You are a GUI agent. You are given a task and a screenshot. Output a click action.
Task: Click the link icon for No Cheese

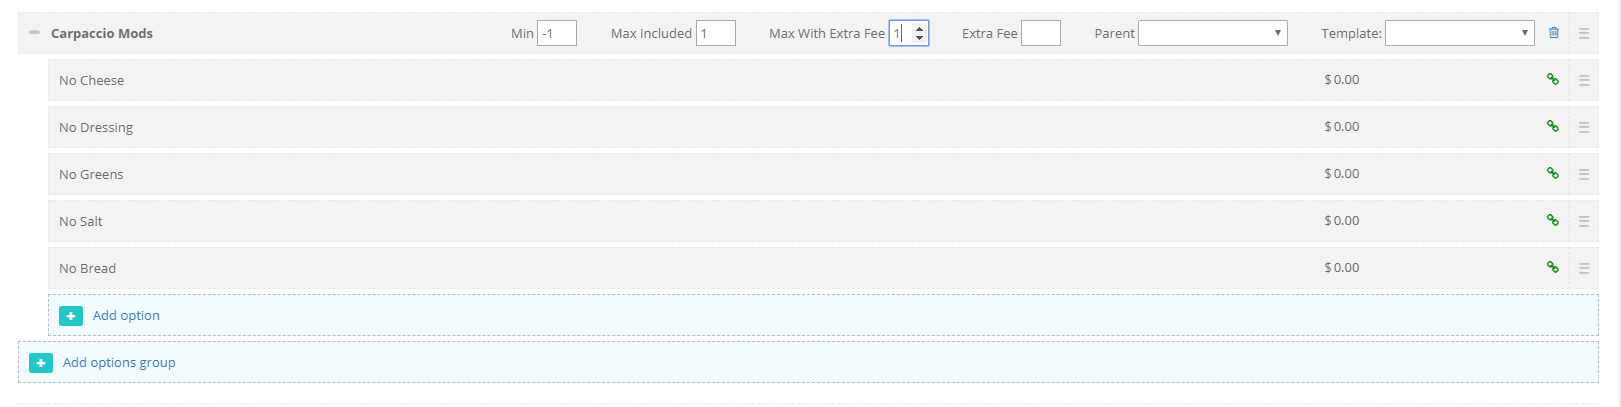[1553, 79]
